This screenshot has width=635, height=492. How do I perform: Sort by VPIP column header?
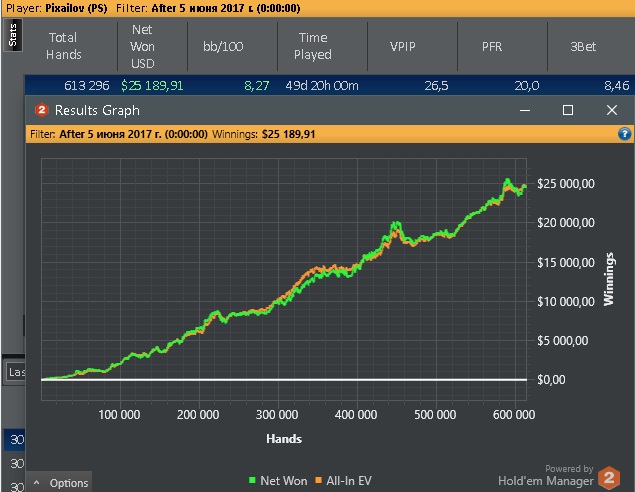(403, 47)
